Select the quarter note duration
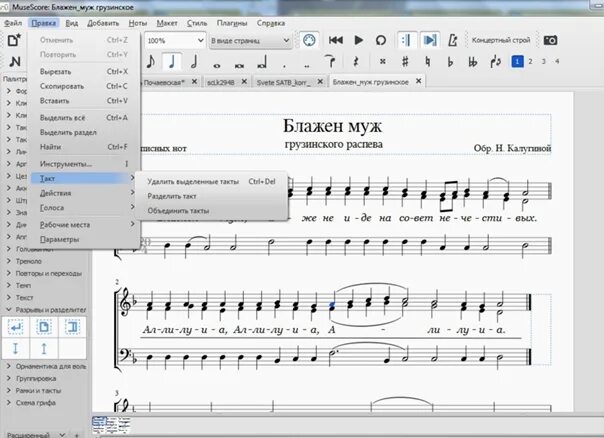Image resolution: width=604 pixels, height=438 pixels. click(172, 62)
